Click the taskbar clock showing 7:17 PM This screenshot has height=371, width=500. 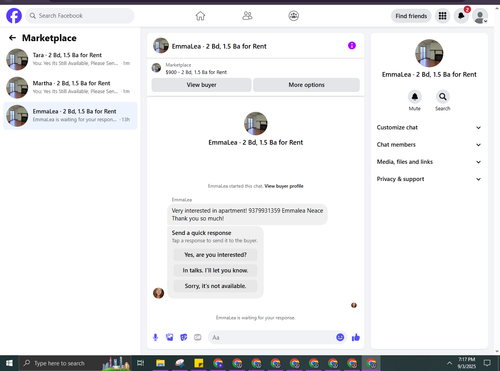click(x=466, y=363)
